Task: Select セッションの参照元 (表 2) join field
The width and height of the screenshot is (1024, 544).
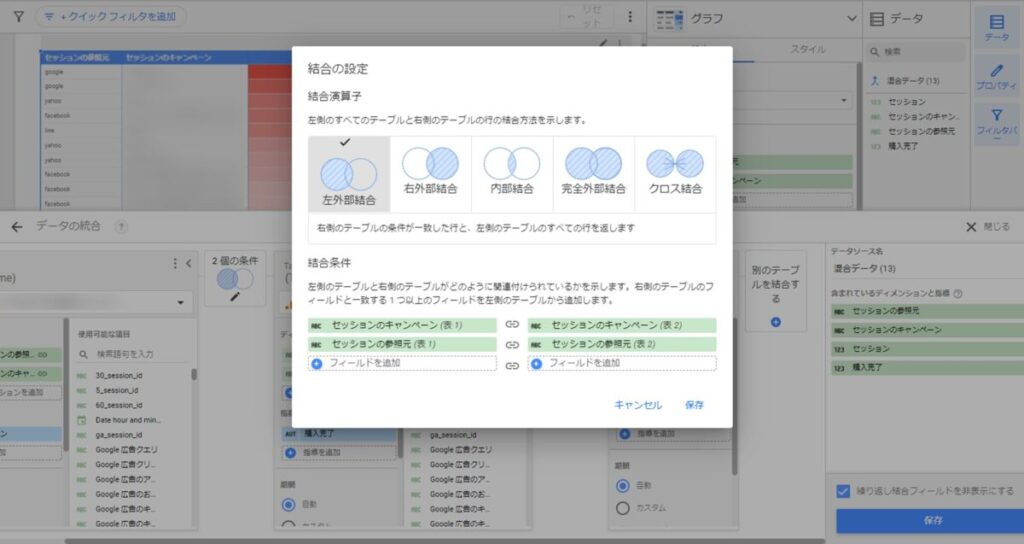Action: coord(622,344)
